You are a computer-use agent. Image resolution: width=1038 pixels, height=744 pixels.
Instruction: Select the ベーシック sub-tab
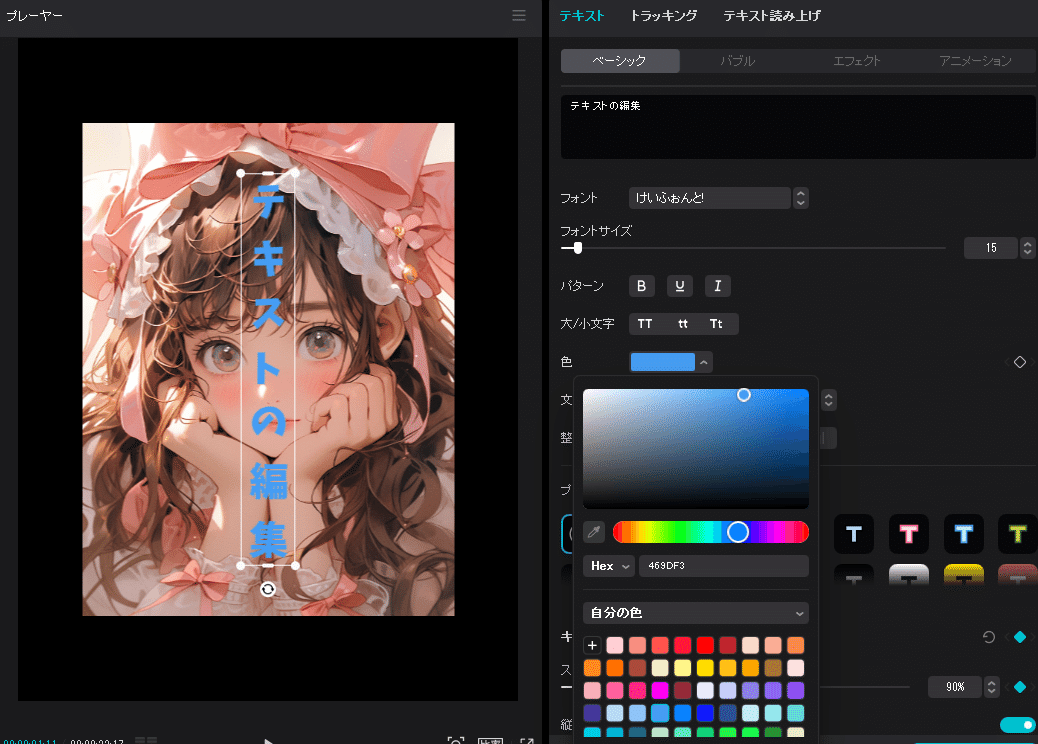(x=620, y=61)
